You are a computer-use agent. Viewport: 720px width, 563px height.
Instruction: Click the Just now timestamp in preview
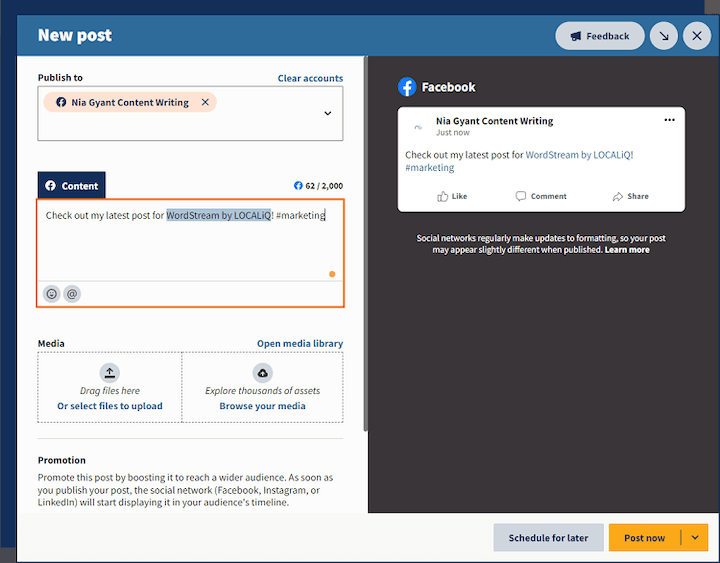453,133
